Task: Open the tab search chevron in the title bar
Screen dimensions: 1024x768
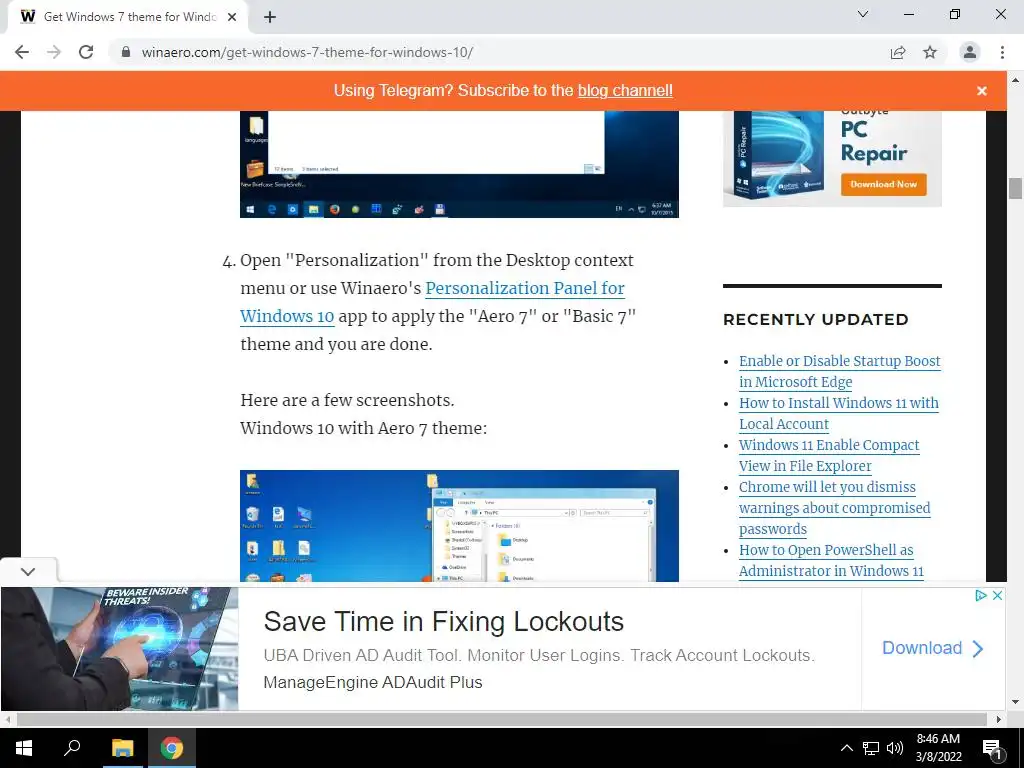Action: point(863,14)
